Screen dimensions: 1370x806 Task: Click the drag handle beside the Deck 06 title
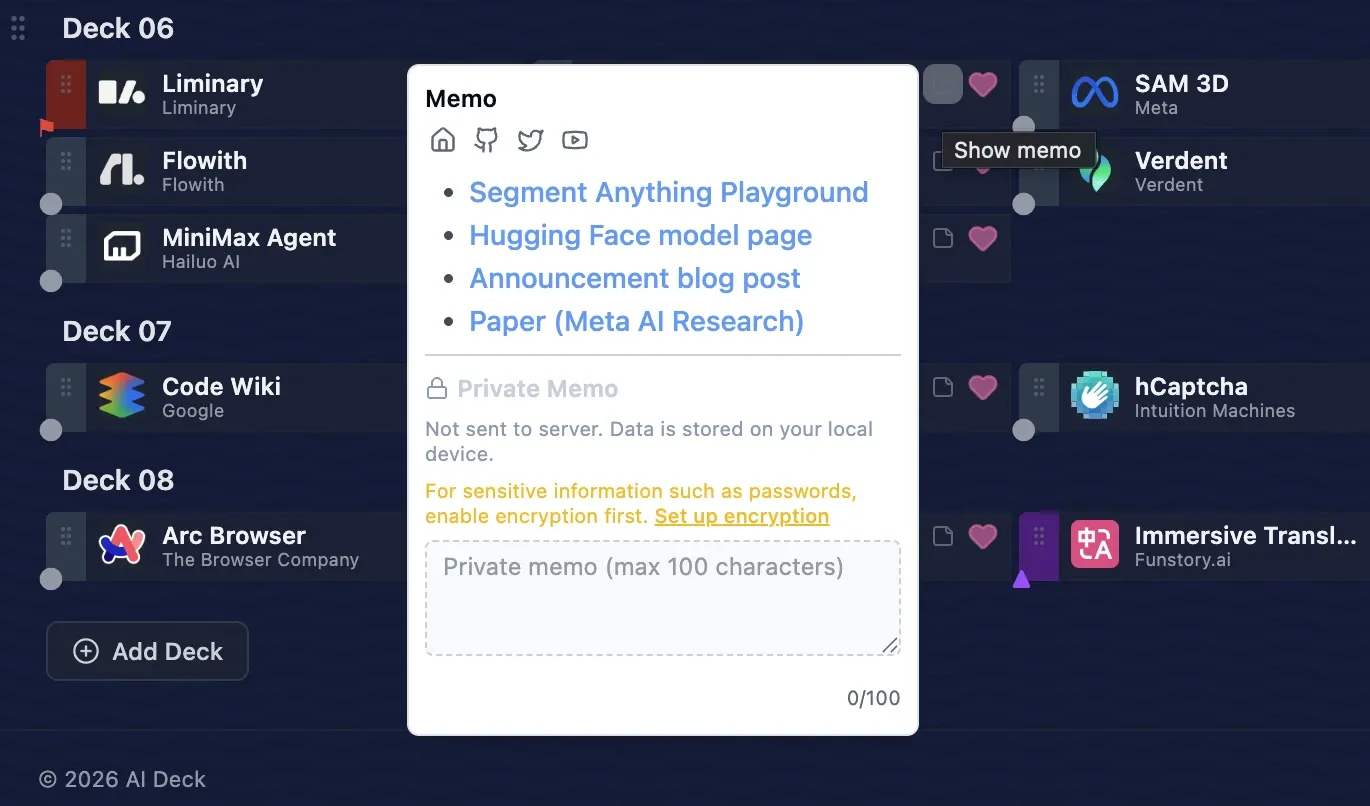[x=18, y=28]
